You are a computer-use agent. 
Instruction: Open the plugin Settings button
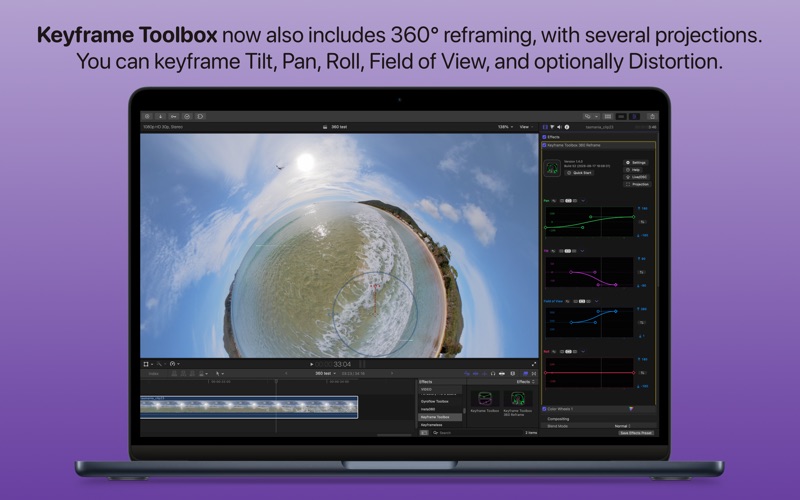pyautogui.click(x=637, y=162)
